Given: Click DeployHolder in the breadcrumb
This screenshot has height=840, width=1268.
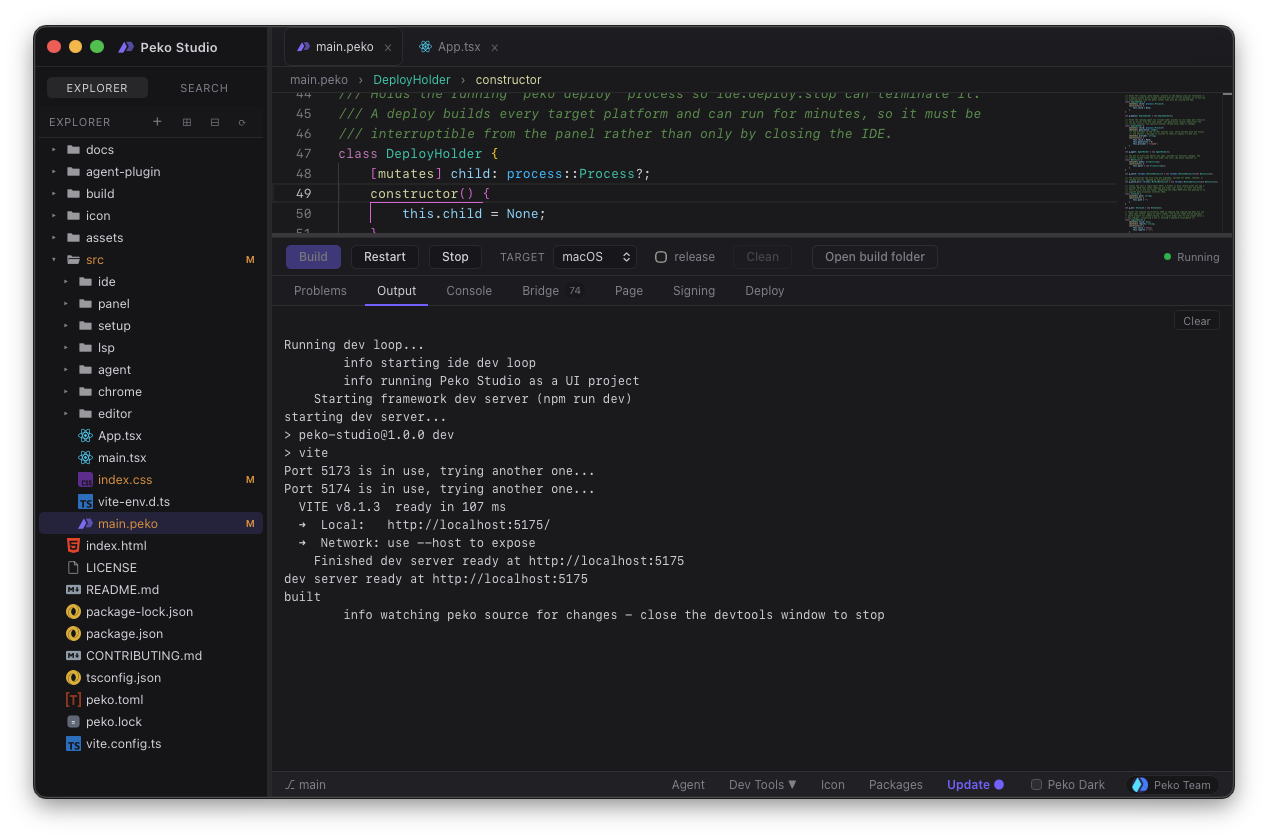Looking at the screenshot, I should point(412,80).
